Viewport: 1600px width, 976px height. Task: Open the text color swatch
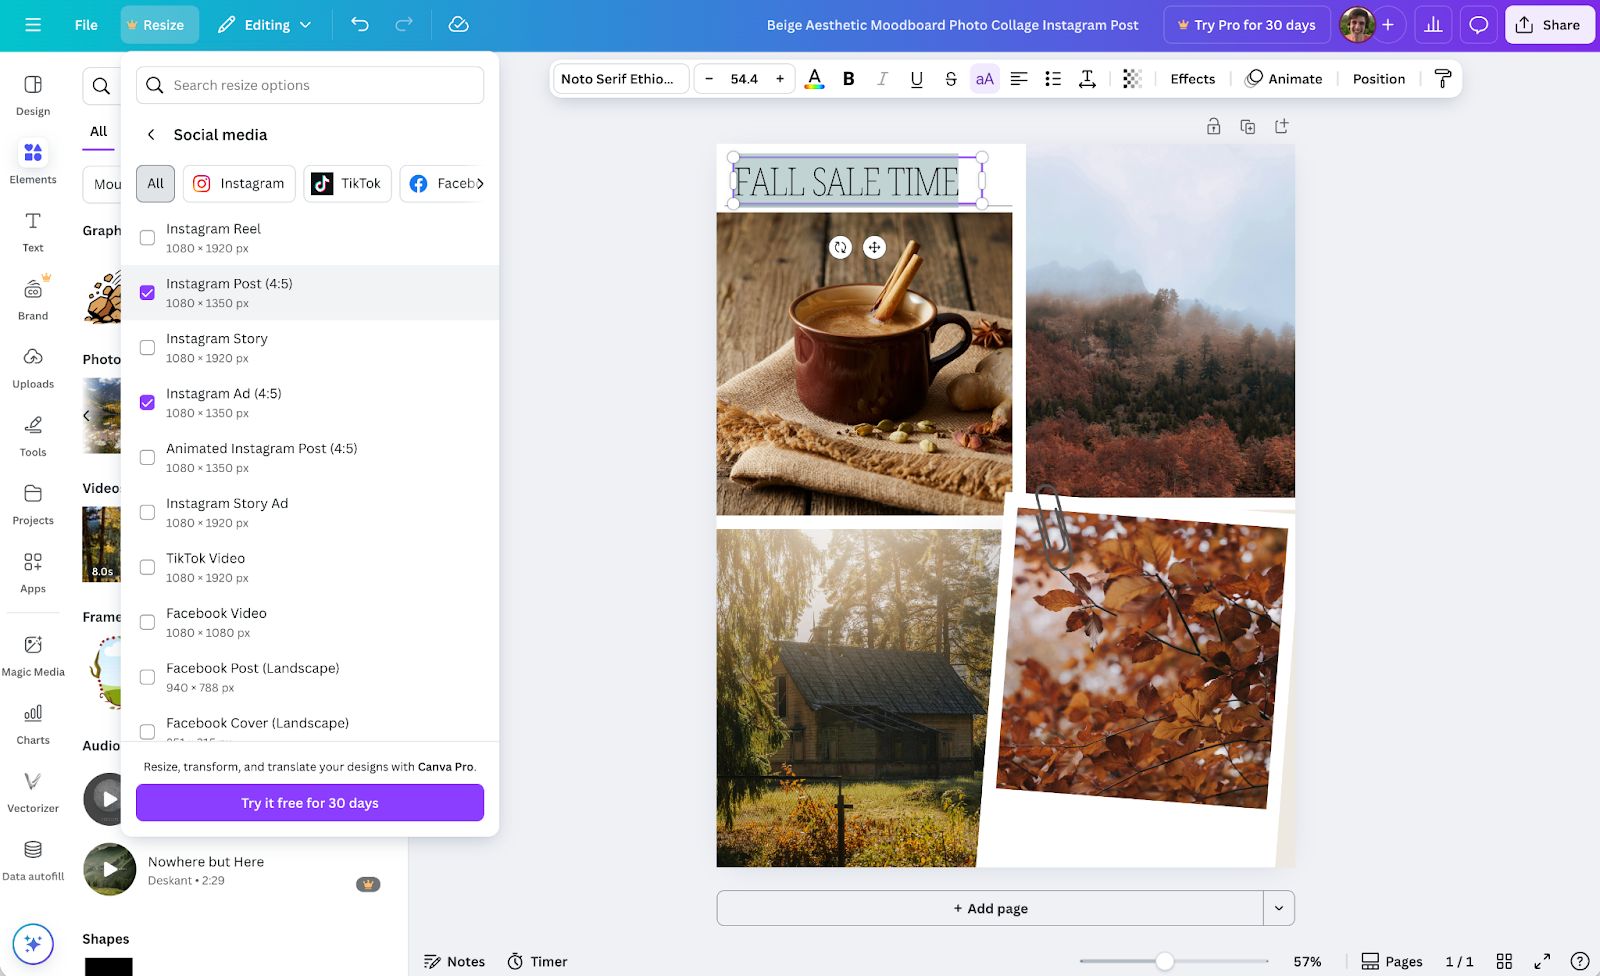pyautogui.click(x=814, y=78)
